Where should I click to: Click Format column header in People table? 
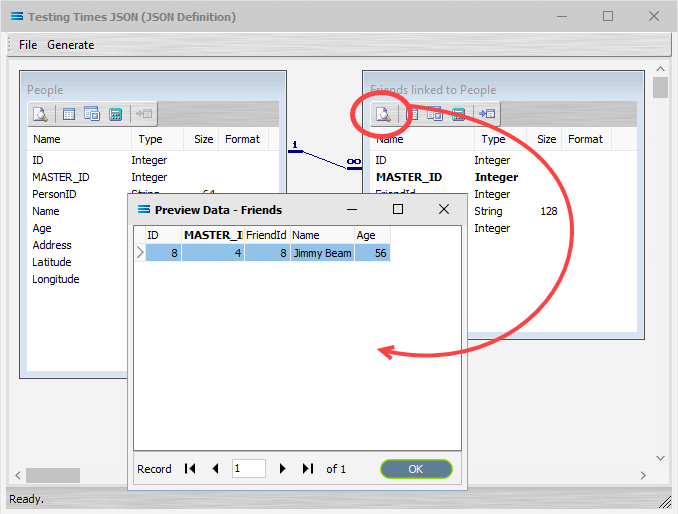[243, 139]
